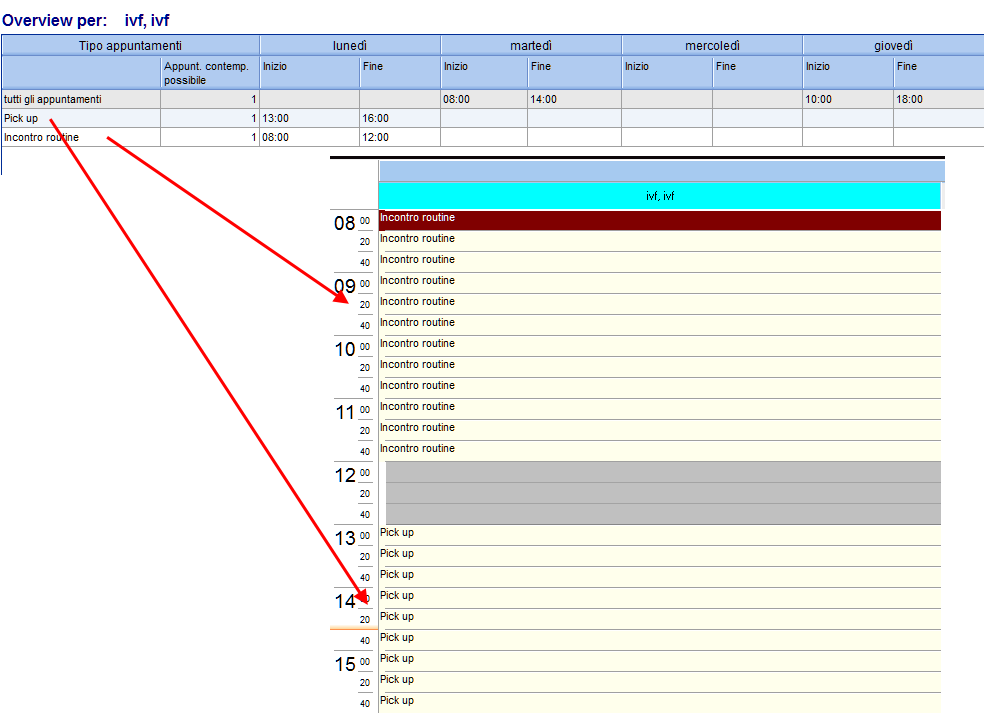984x713 pixels.
Task: Select the Incontro routine slot at 09:40
Action: click(660, 325)
